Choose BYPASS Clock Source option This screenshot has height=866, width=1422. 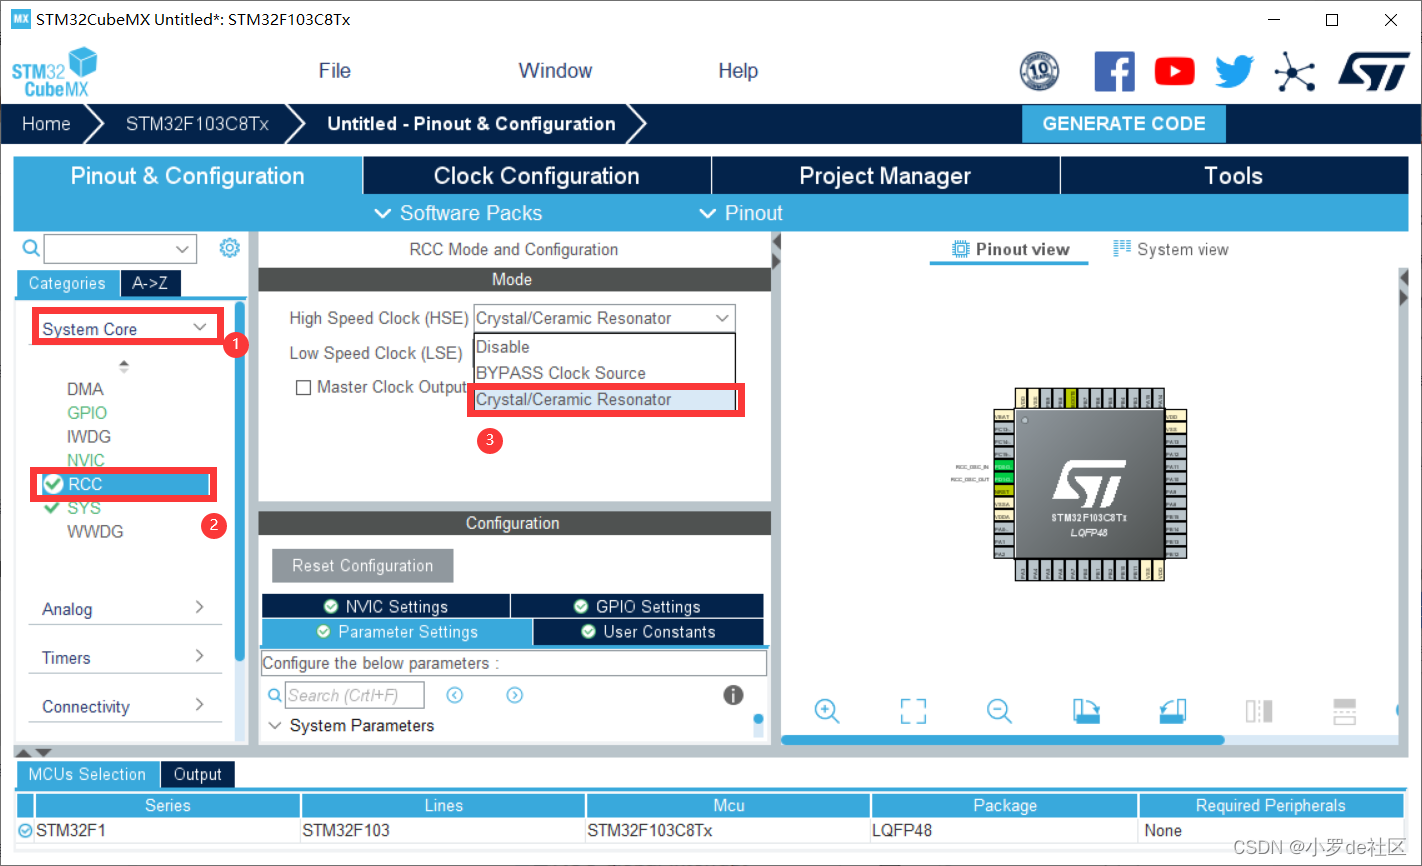click(604, 373)
